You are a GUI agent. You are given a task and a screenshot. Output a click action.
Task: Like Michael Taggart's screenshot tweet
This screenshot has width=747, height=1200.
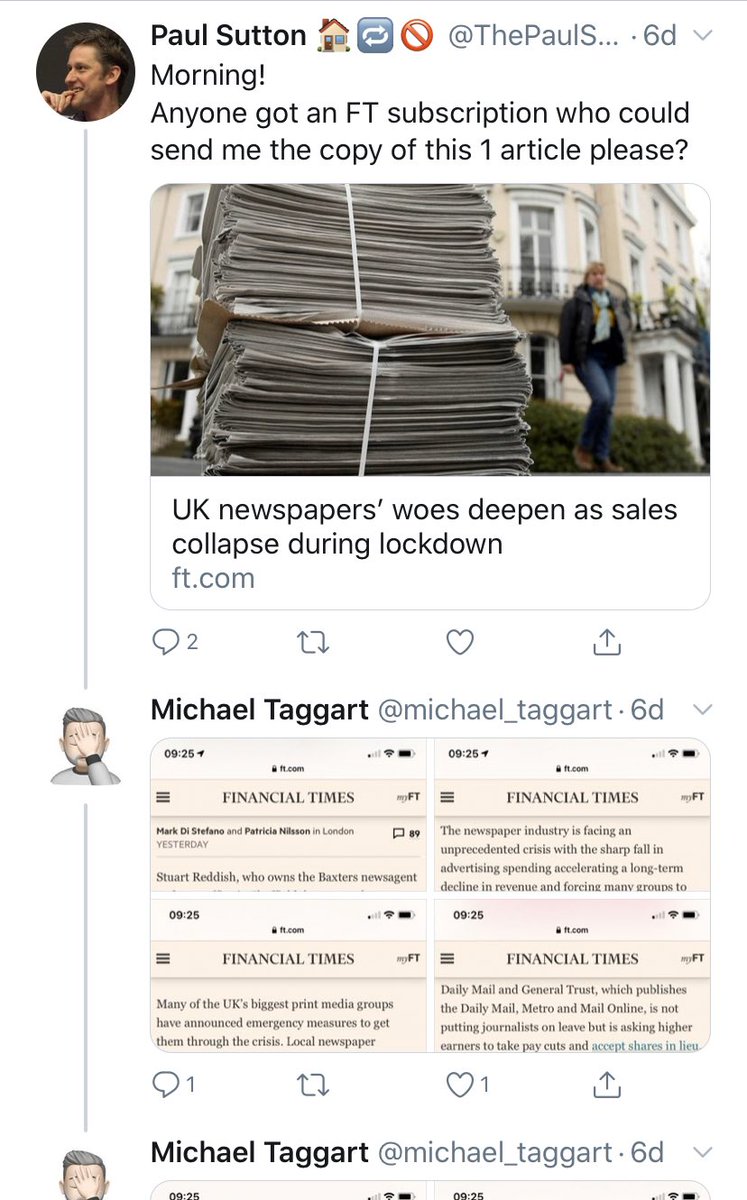pos(467,1084)
